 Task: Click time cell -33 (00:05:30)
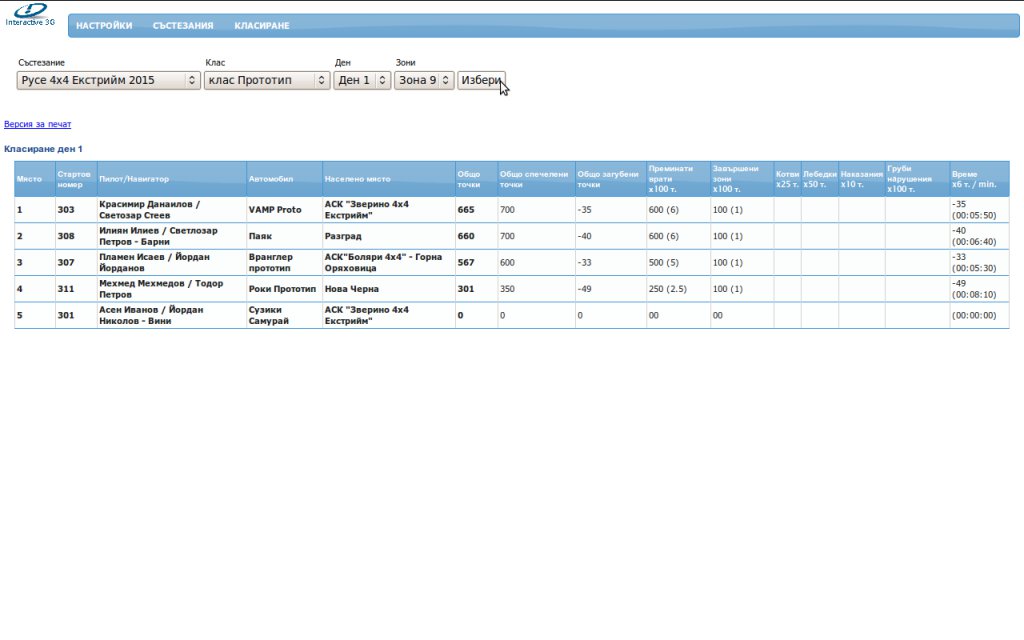979,263
